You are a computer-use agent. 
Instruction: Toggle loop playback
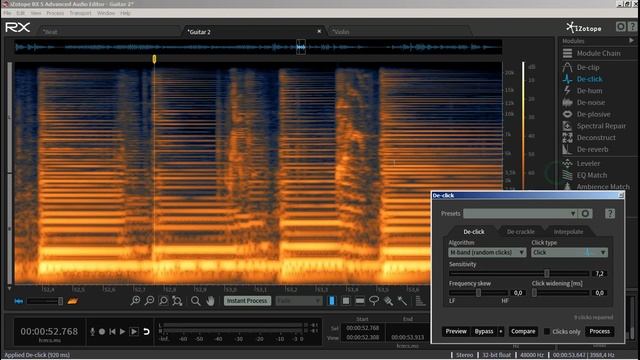click(x=146, y=332)
